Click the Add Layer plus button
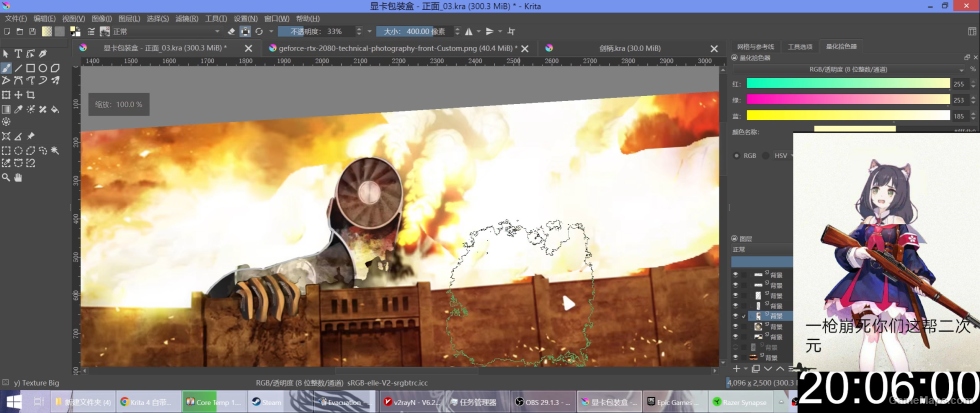Viewport: 980px width, 413px height. (736, 369)
